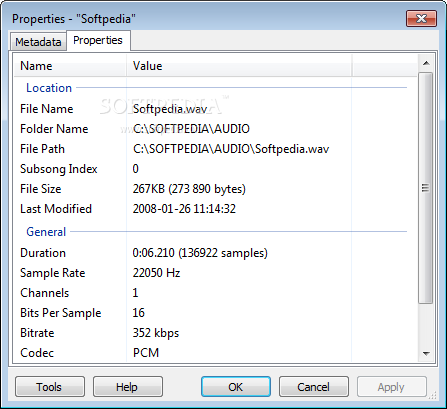Click the C:\SOFTPEDIA\AUDIO folder value
Image resolution: width=447 pixels, height=409 pixels.
click(191, 129)
